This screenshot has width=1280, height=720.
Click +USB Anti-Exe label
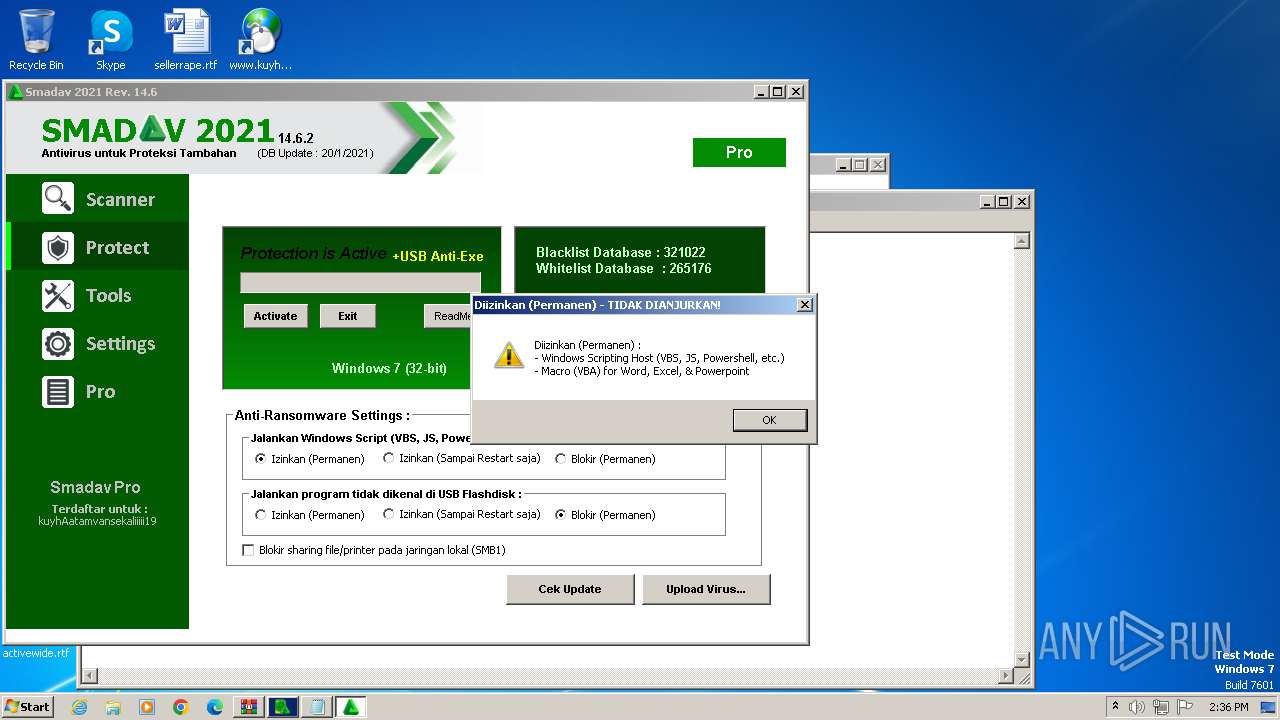(437, 256)
